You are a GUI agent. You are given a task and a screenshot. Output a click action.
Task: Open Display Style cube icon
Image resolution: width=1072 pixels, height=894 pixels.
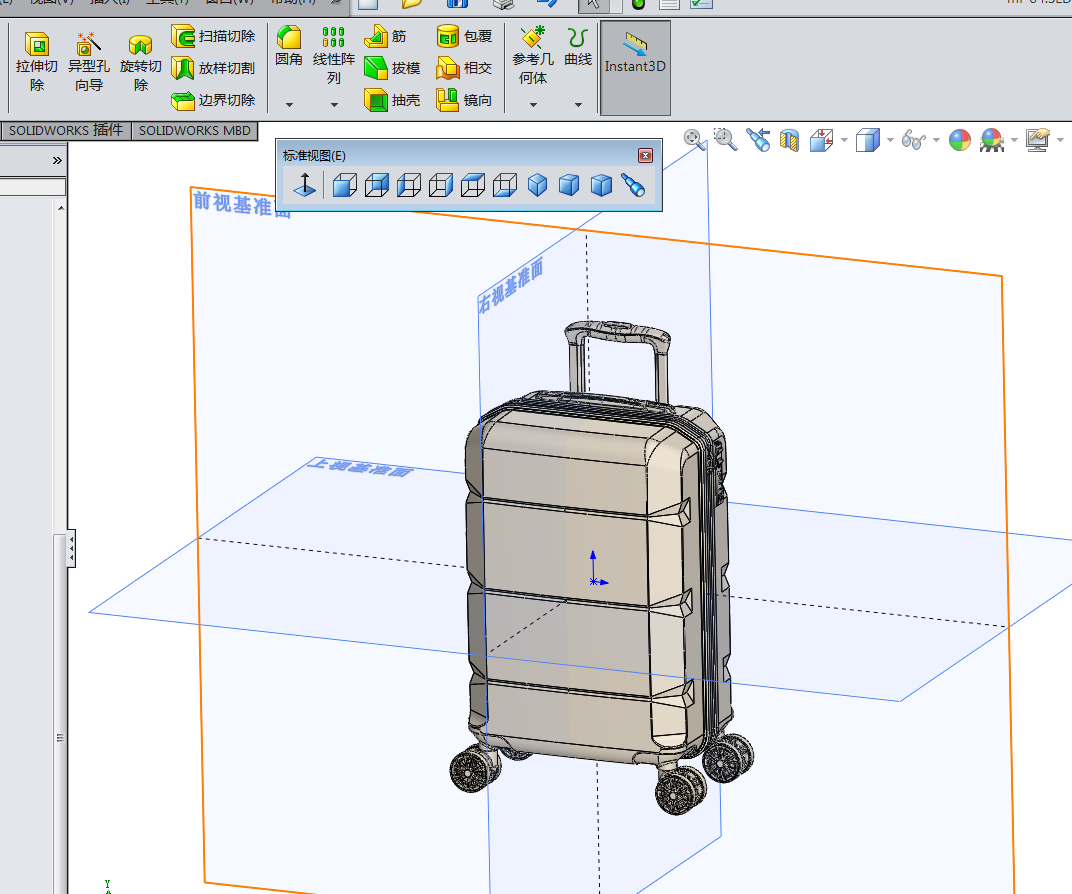pos(868,140)
